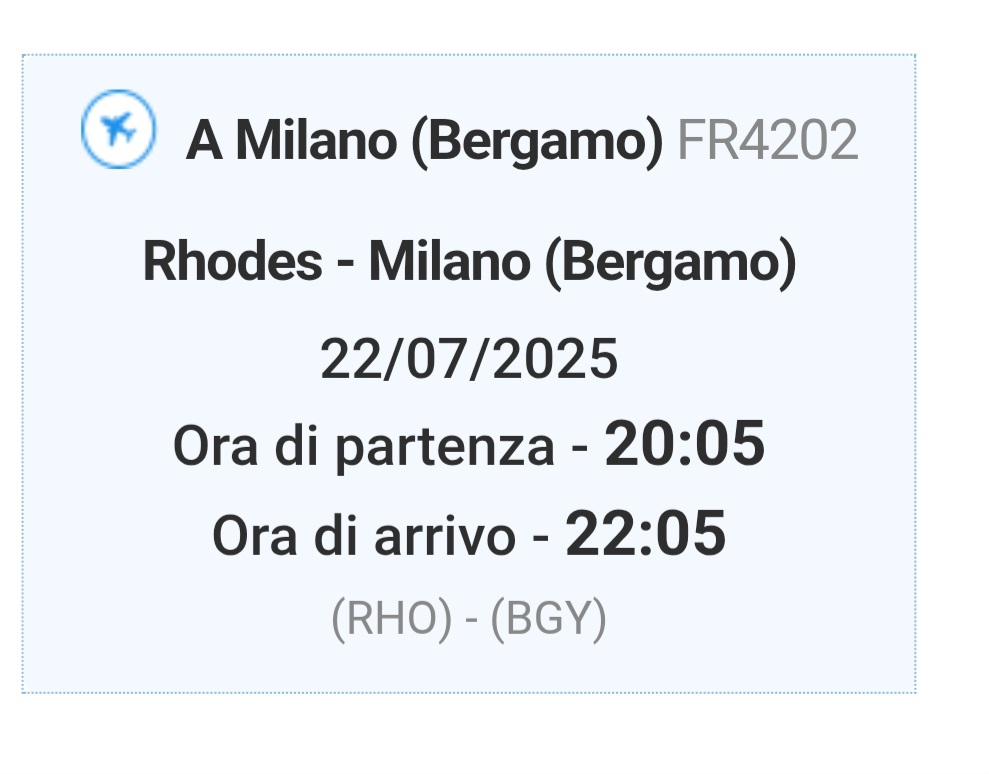Select the 20:05 departure time

684,443
